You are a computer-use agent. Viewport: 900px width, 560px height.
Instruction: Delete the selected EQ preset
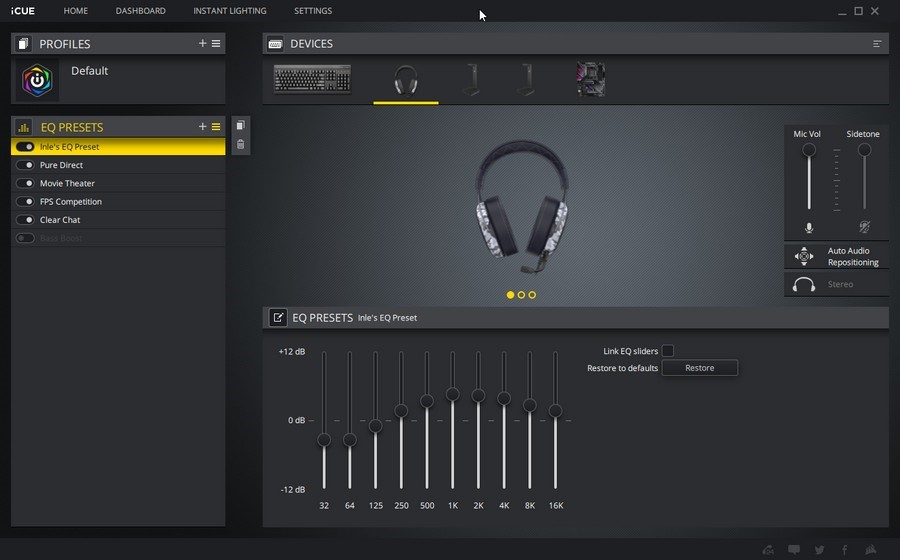tap(240, 144)
